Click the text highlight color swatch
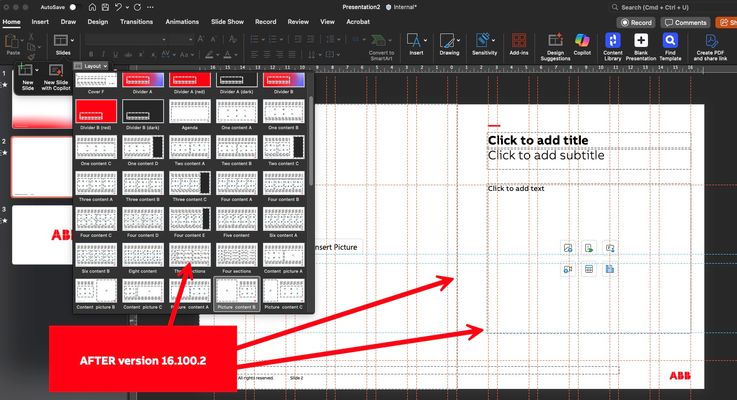Viewport: 737px width, 400px height. coord(210,55)
